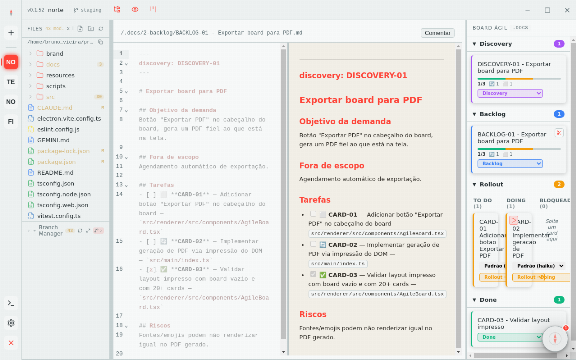Select the red NO workspace tile

11,62
